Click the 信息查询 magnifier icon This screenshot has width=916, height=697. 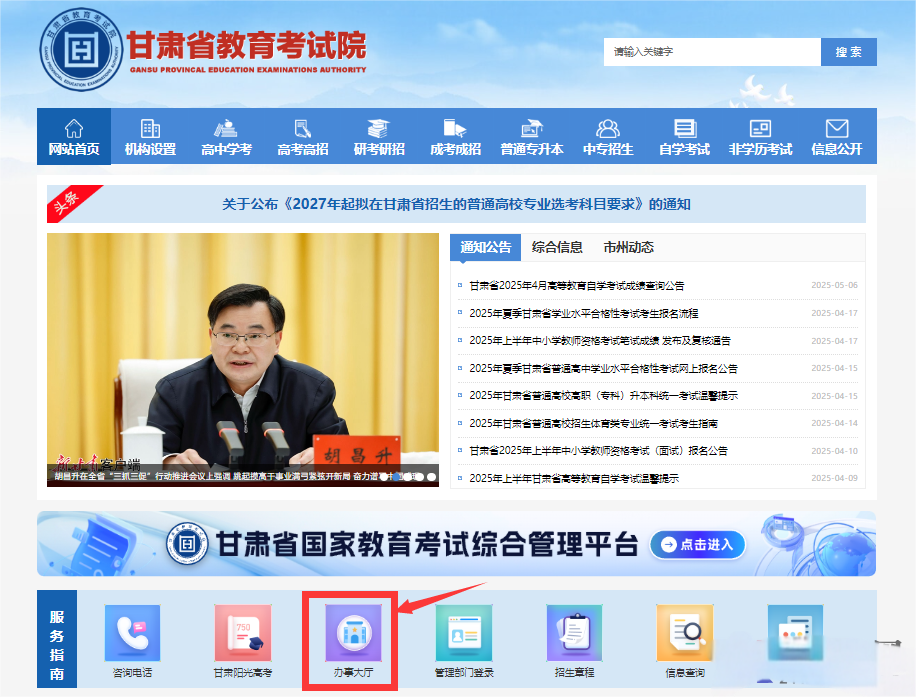[685, 634]
